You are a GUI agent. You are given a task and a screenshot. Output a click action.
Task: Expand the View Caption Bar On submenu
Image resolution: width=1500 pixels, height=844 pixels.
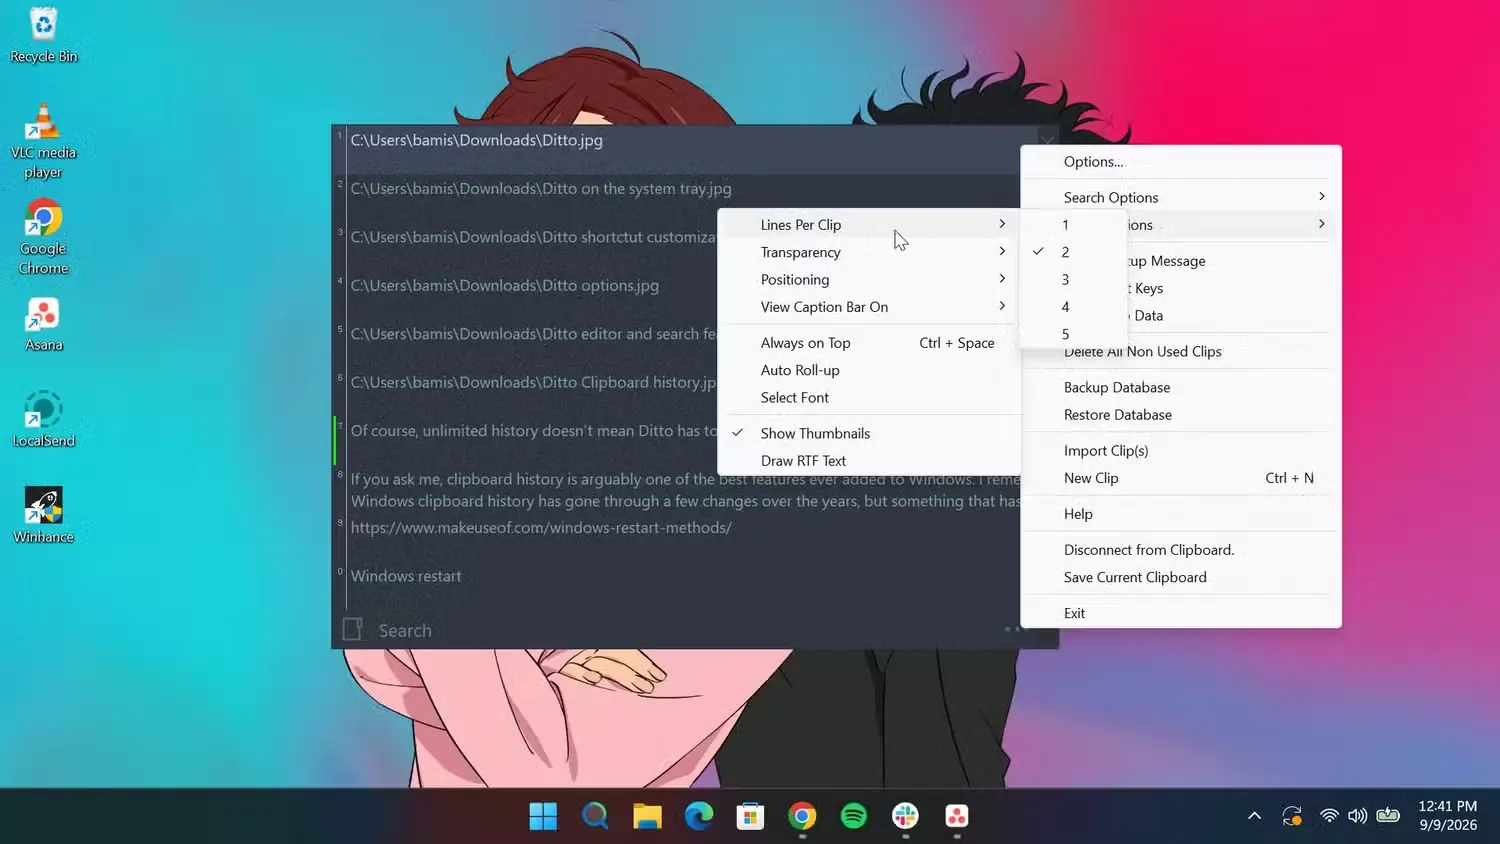point(869,307)
